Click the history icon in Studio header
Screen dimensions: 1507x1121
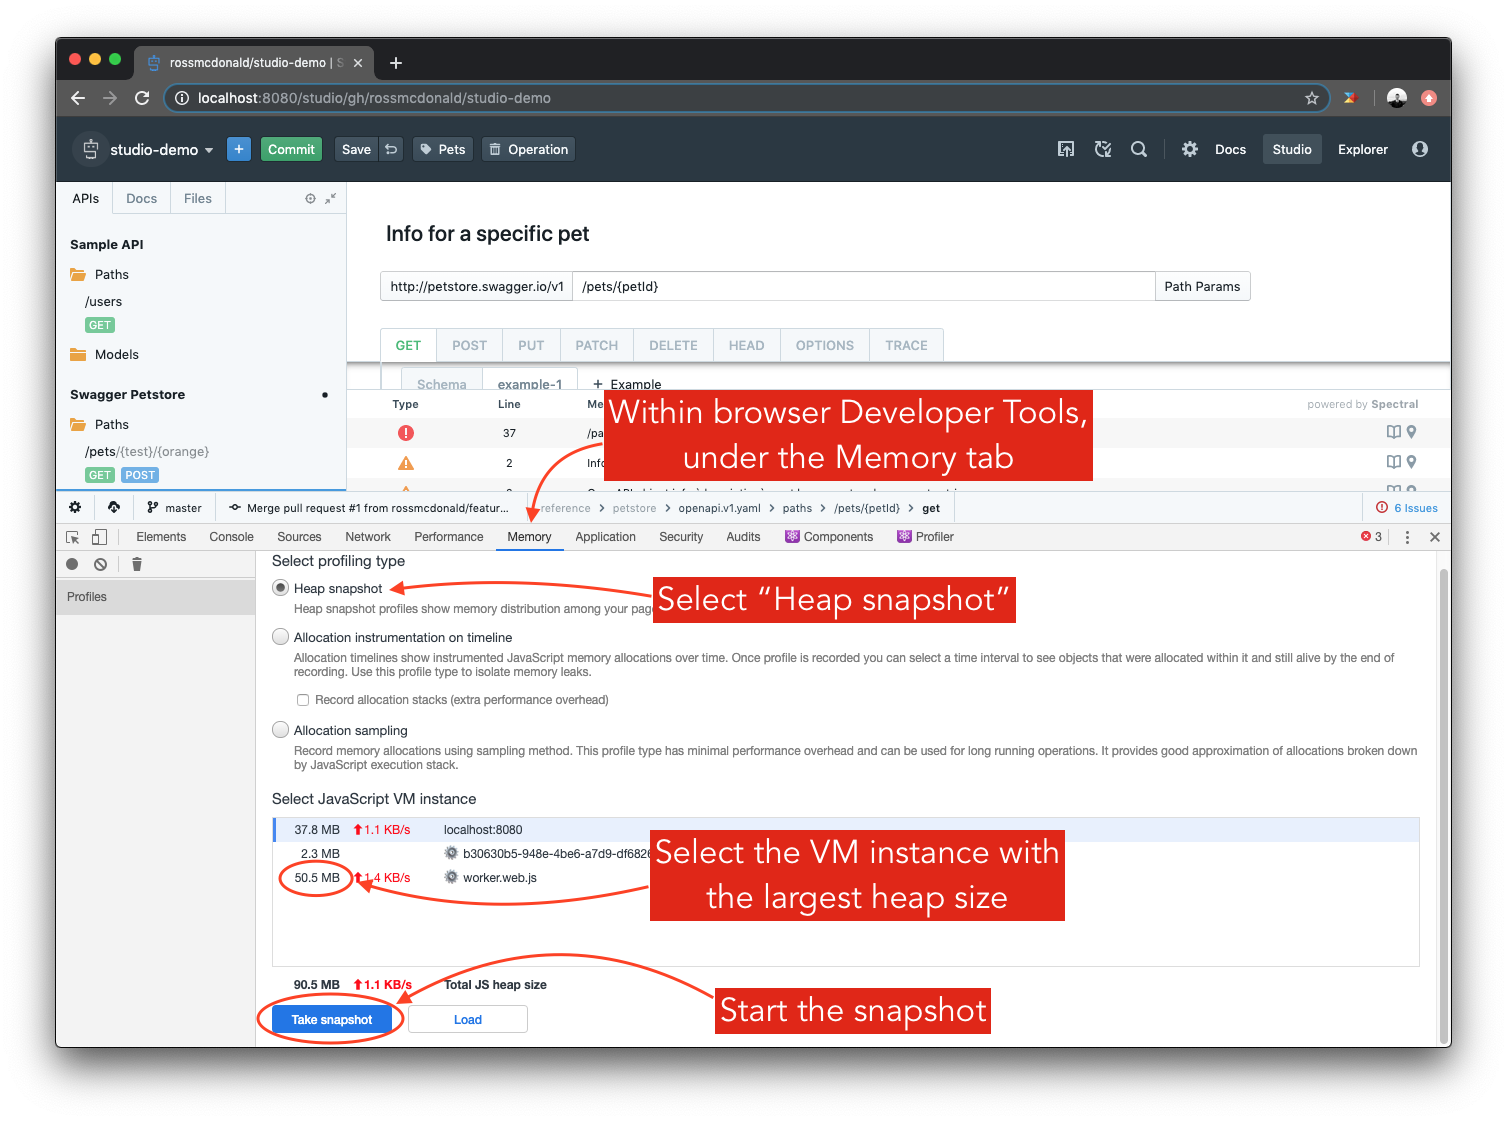[1103, 149]
